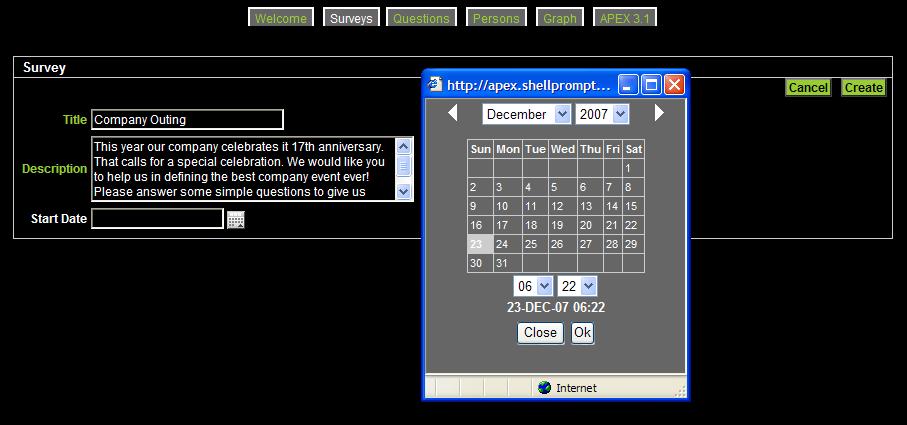This screenshot has width=907, height=425.
Task: Open the calendar picker icon beside Start Date
Action: coord(236,219)
